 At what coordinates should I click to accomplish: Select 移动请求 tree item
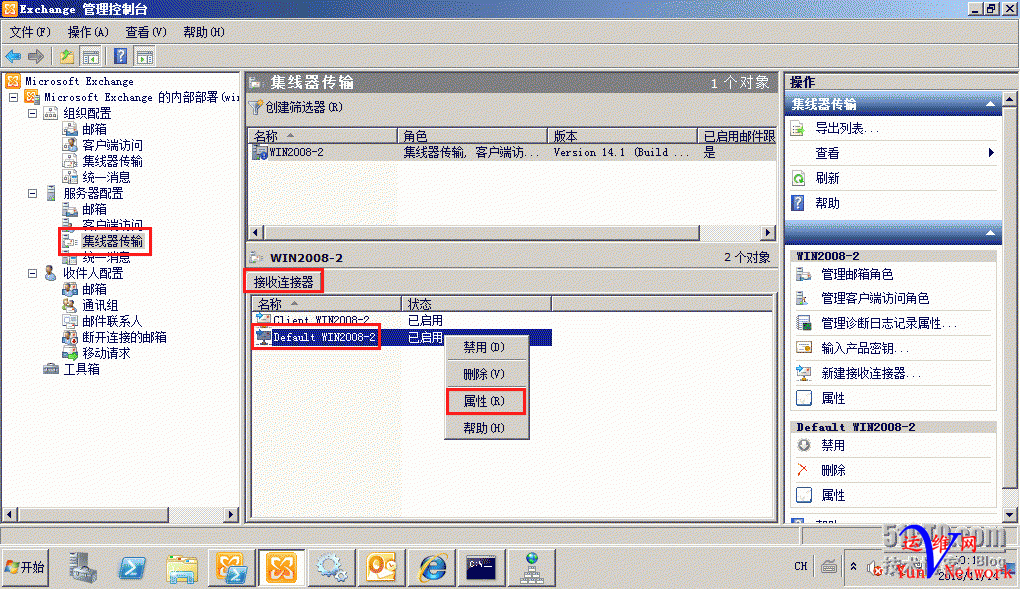pos(106,353)
